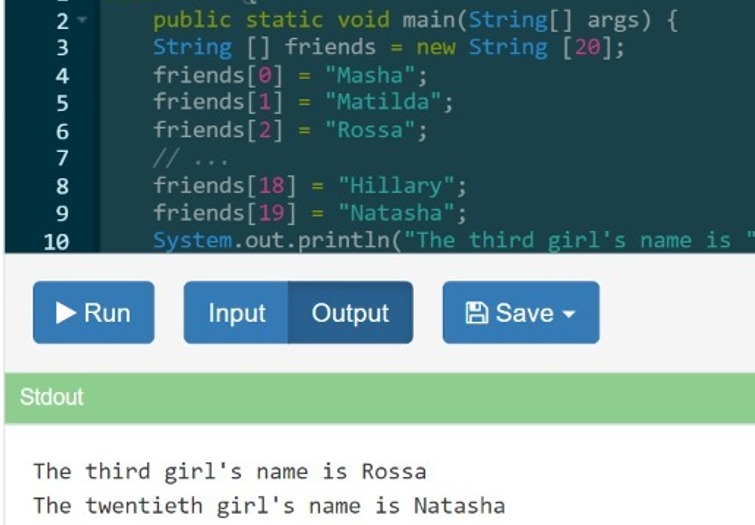Click the play icon on Run
The image size is (755, 525).
66,313
